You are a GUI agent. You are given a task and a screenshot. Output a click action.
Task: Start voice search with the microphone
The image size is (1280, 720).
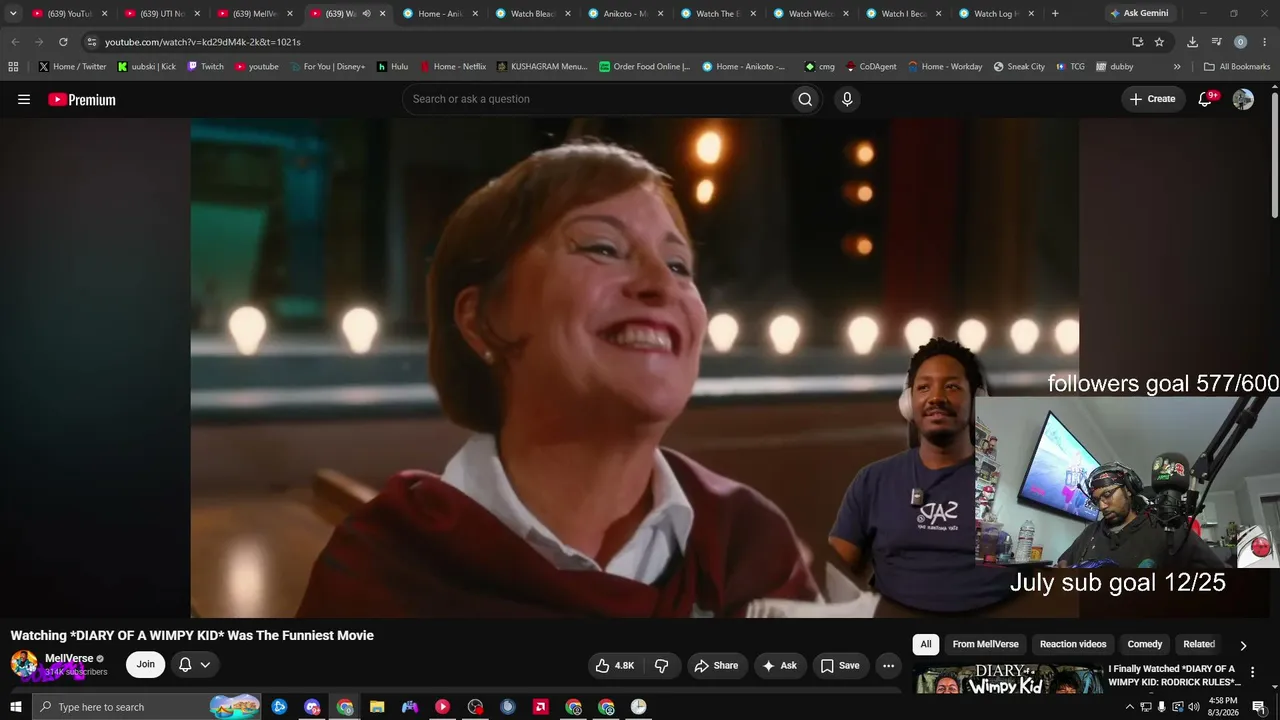(x=847, y=99)
